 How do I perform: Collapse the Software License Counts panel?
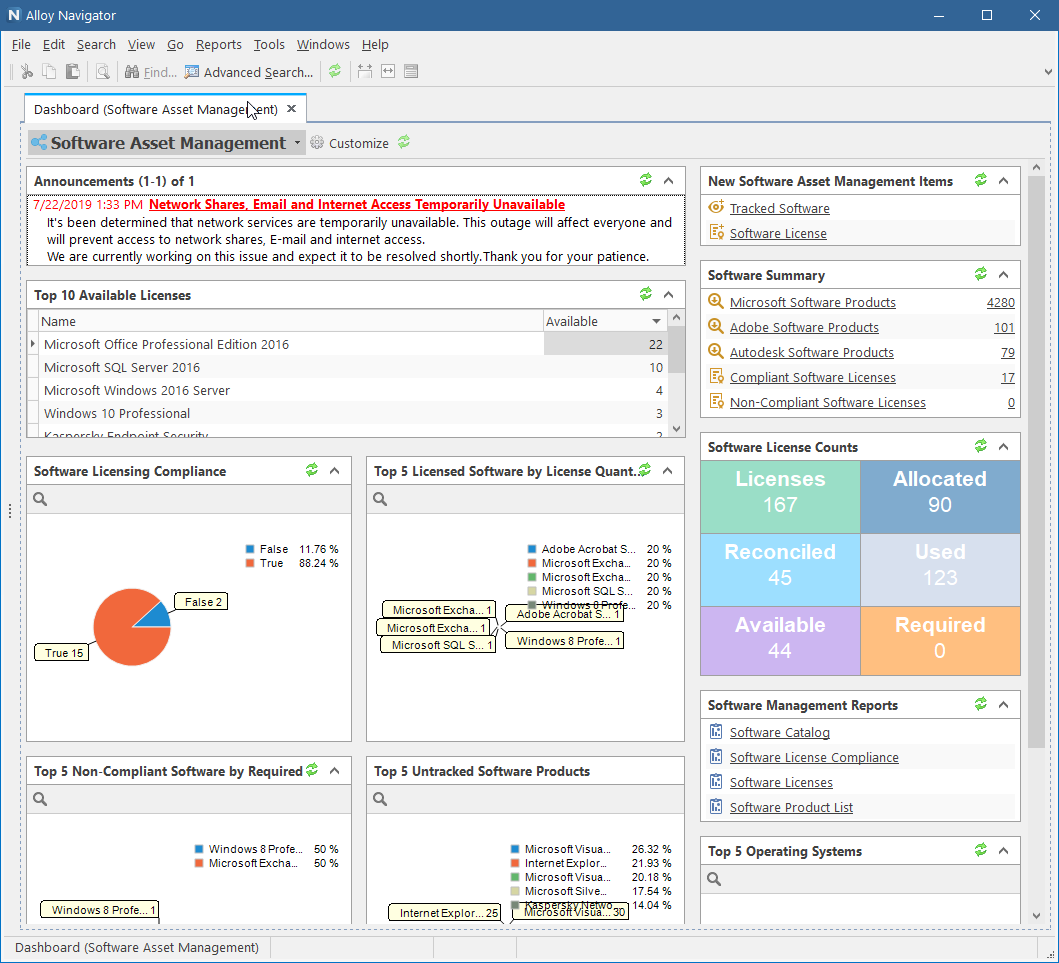(1004, 446)
